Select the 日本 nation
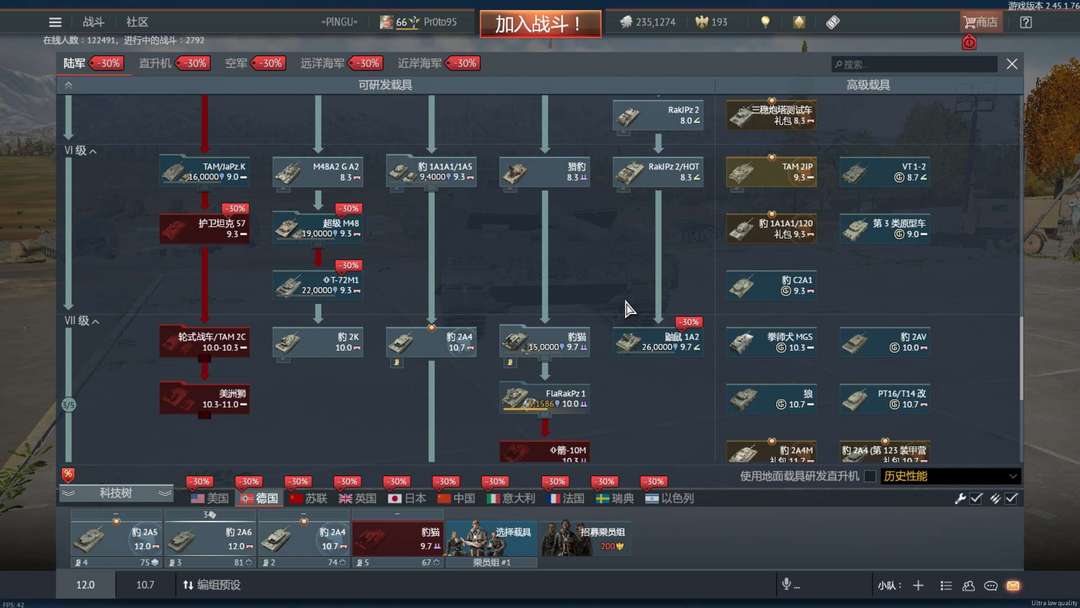 click(407, 498)
